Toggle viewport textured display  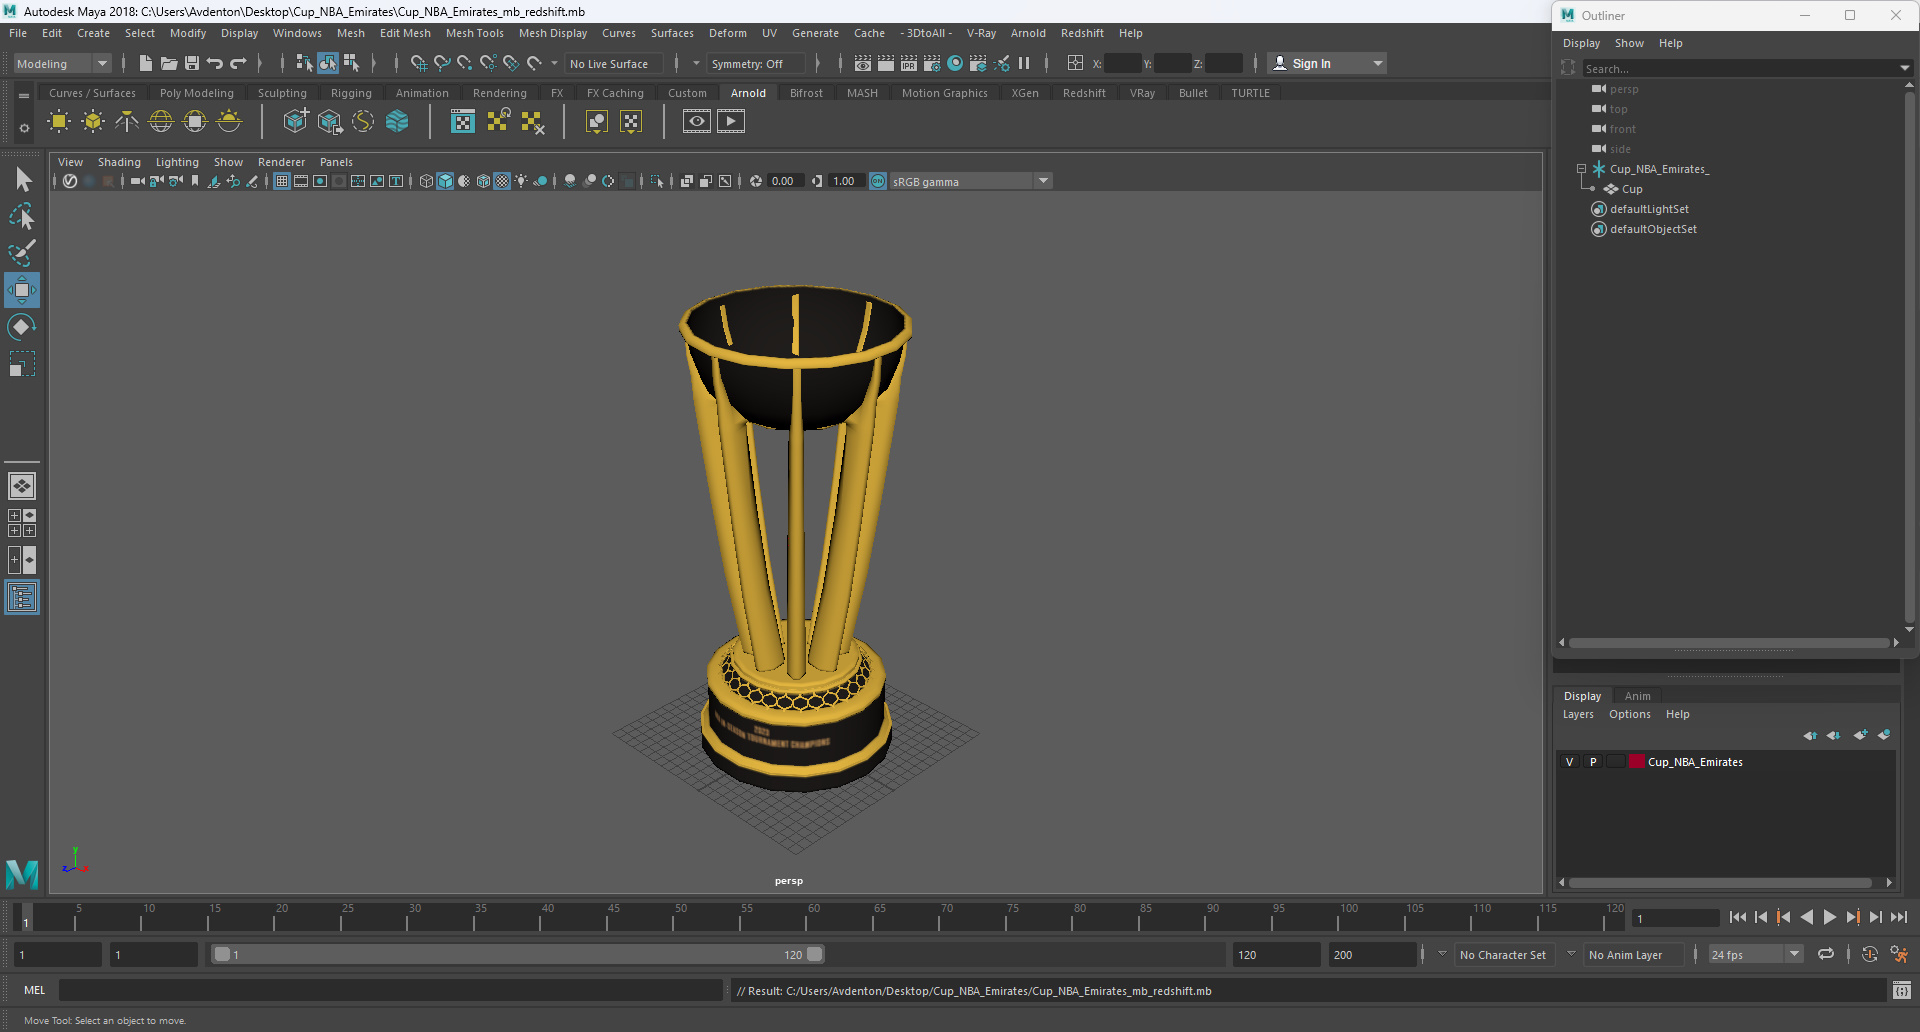click(502, 181)
